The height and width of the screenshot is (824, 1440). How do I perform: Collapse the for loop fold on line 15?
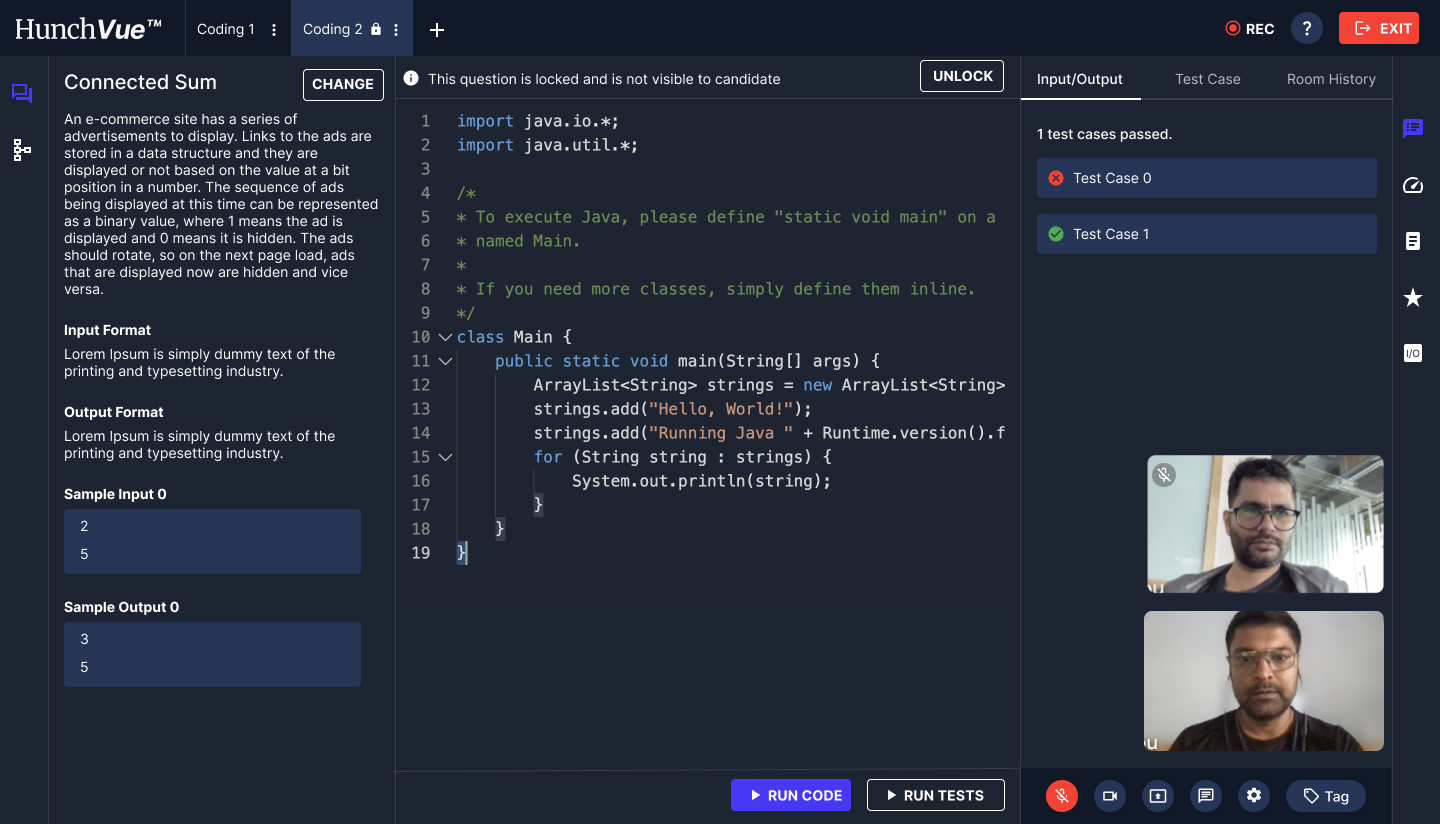tap(446, 457)
